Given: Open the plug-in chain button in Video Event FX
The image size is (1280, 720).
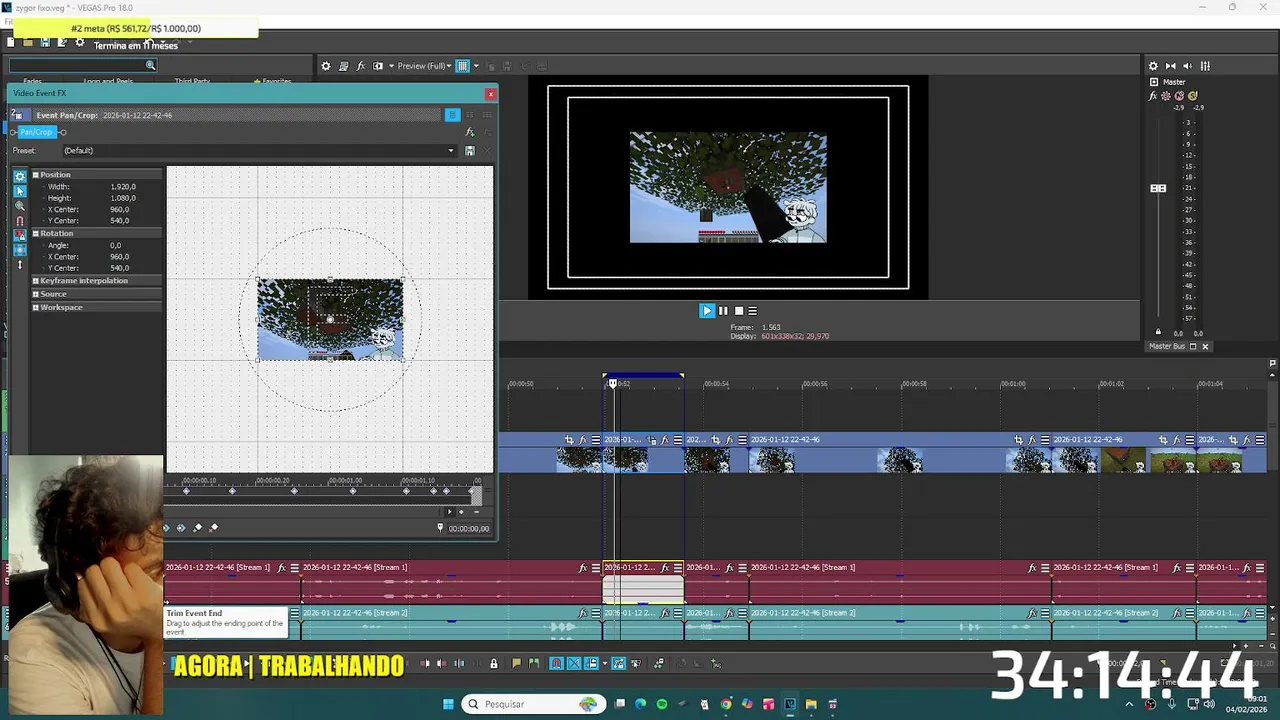Looking at the screenshot, I should [x=469, y=132].
